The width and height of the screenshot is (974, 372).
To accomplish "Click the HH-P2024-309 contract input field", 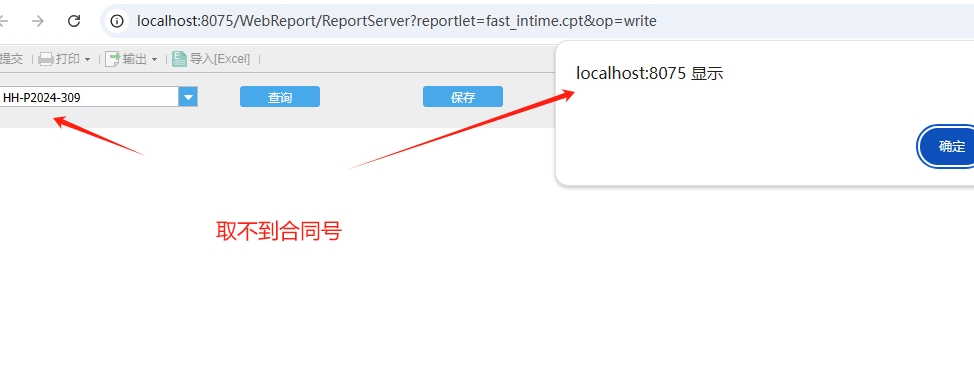I will click(x=89, y=97).
